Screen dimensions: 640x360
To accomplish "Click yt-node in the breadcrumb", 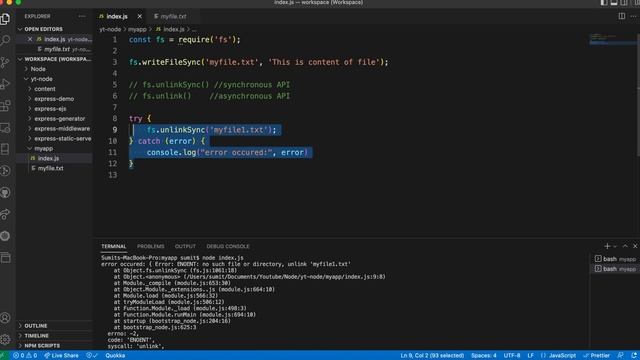I will pos(110,29).
